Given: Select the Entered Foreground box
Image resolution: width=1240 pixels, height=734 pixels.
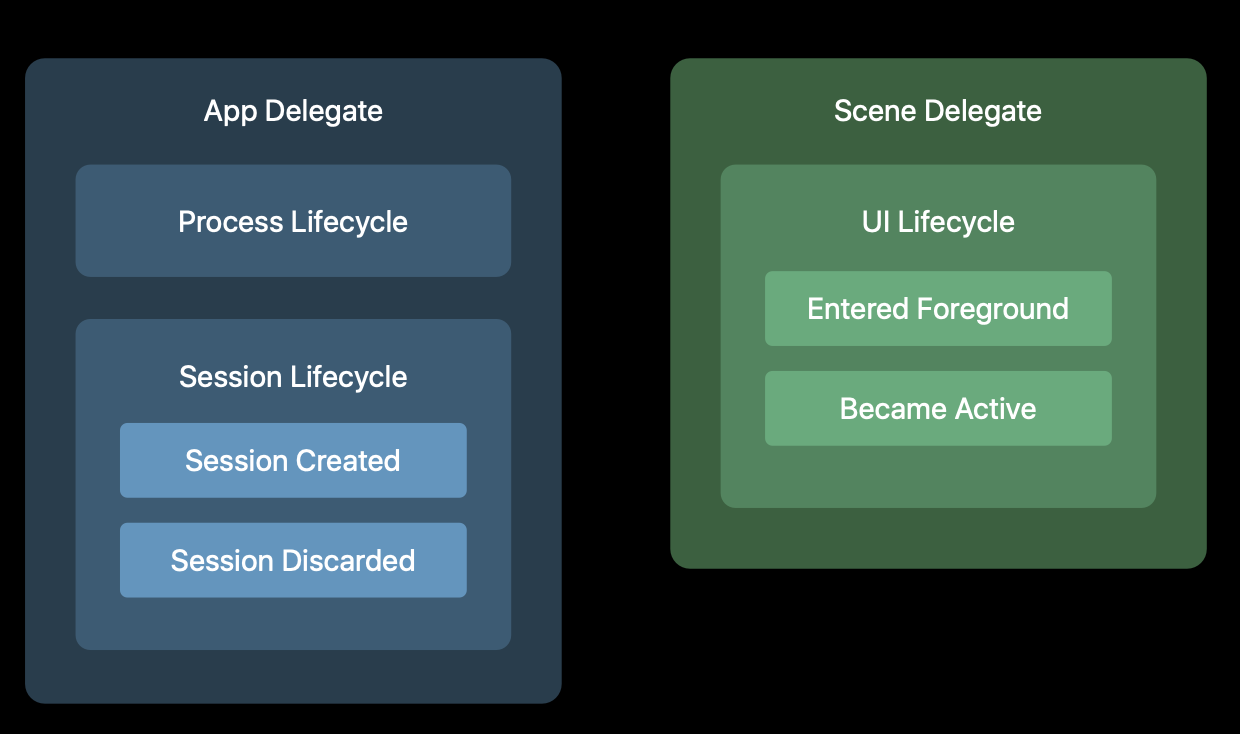Looking at the screenshot, I should point(938,308).
